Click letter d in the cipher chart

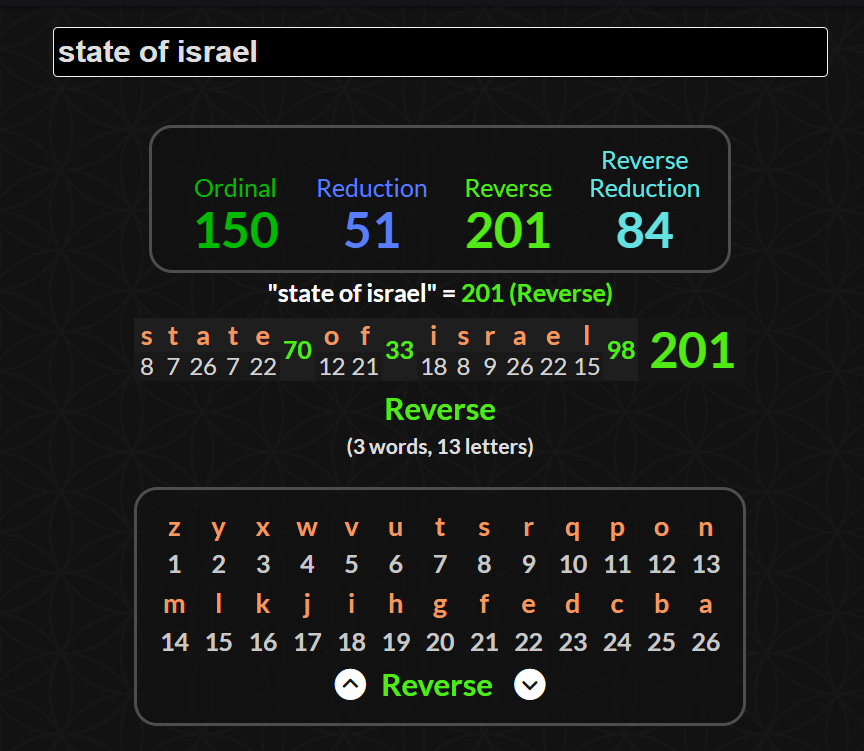pos(573,604)
